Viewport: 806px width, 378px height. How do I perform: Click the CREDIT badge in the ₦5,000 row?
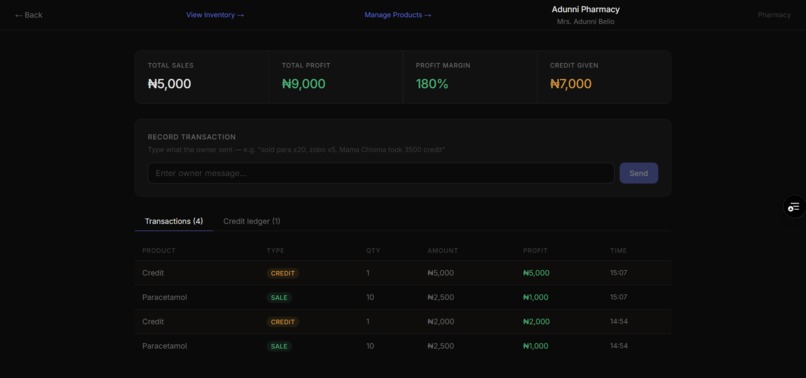(x=283, y=273)
